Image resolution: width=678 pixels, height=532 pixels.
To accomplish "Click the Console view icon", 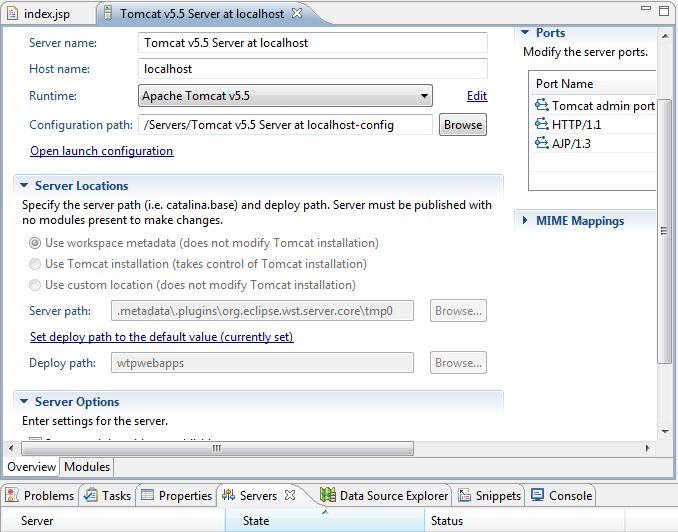I will point(537,494).
